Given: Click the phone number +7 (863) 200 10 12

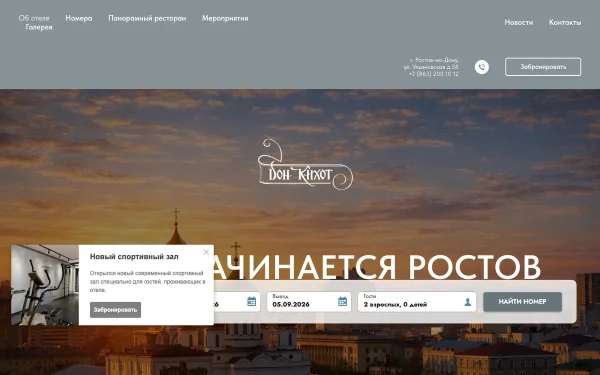Looking at the screenshot, I should (x=433, y=74).
